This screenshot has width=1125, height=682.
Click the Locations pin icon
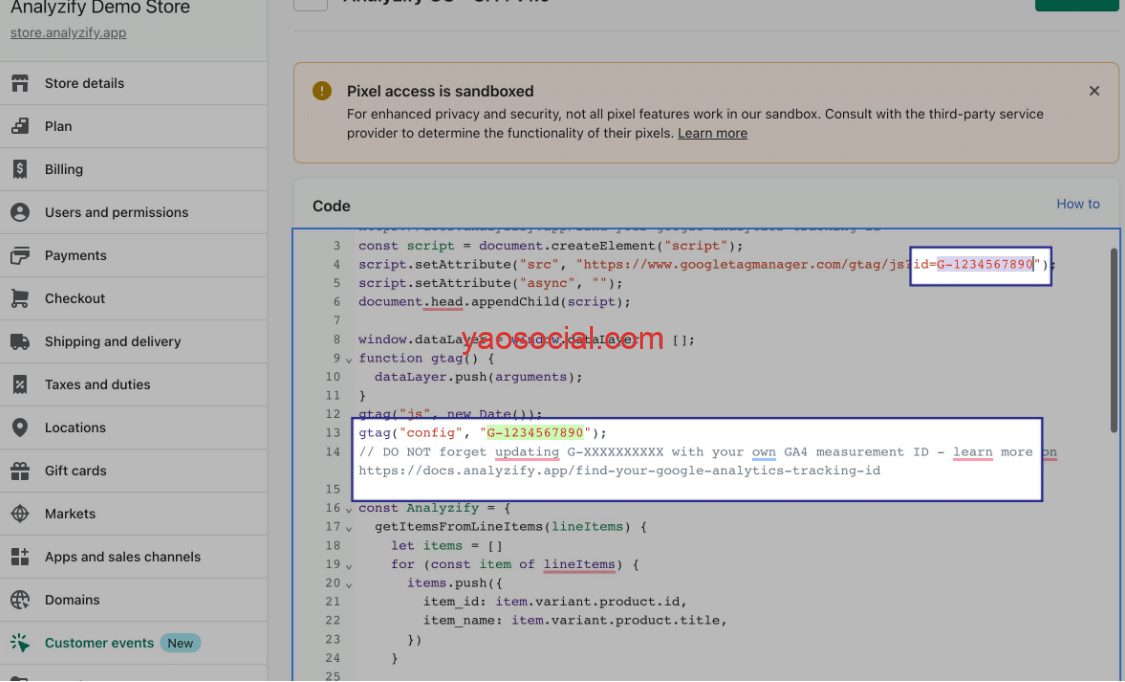20,427
